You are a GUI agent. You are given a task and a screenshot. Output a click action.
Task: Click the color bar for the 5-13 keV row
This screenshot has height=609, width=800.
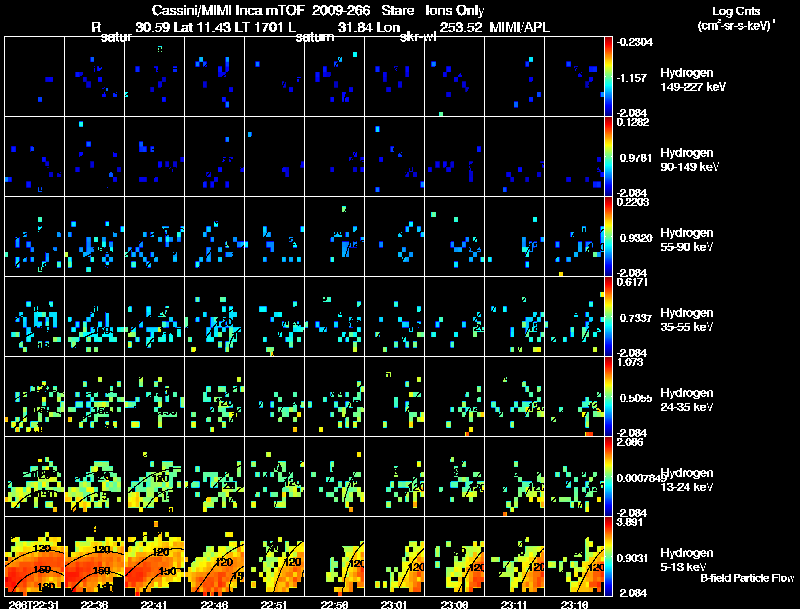click(x=608, y=556)
